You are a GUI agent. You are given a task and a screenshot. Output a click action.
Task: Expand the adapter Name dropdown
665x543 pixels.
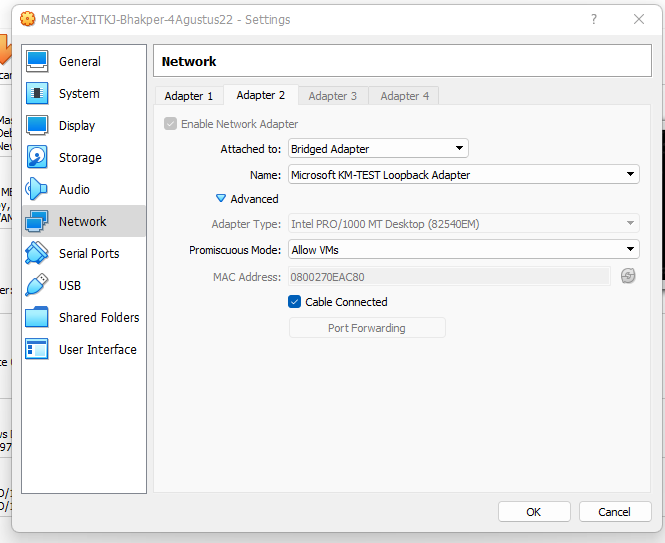463,174
